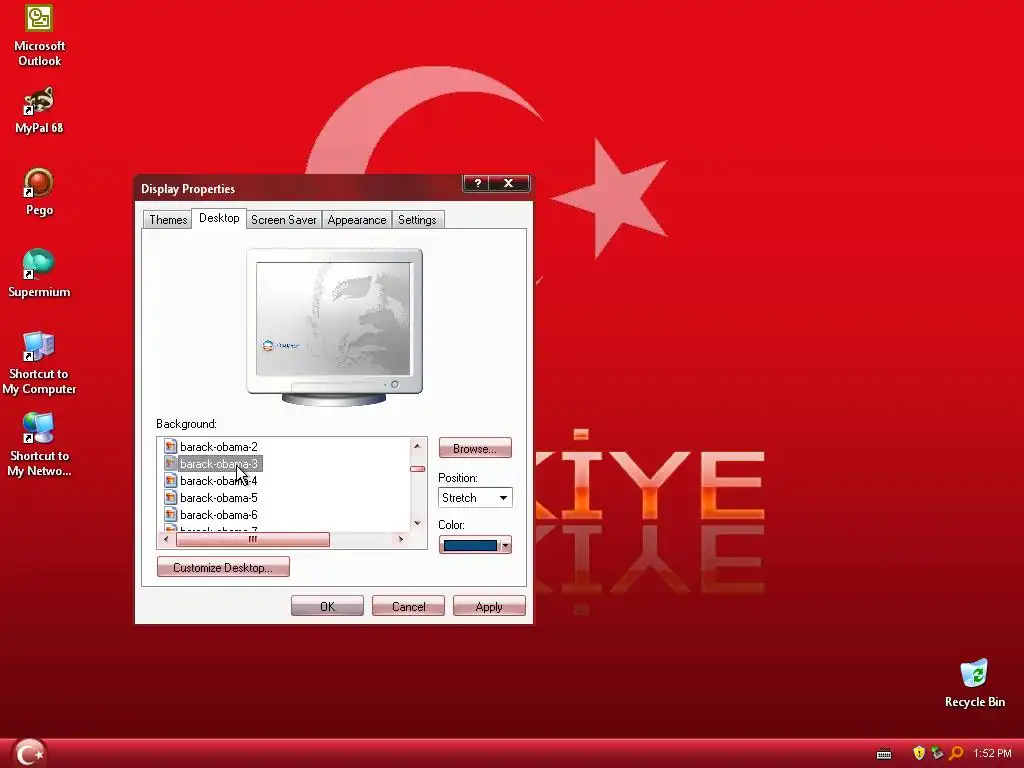Click the Browse... button
Image resolution: width=1024 pixels, height=768 pixels.
[475, 449]
